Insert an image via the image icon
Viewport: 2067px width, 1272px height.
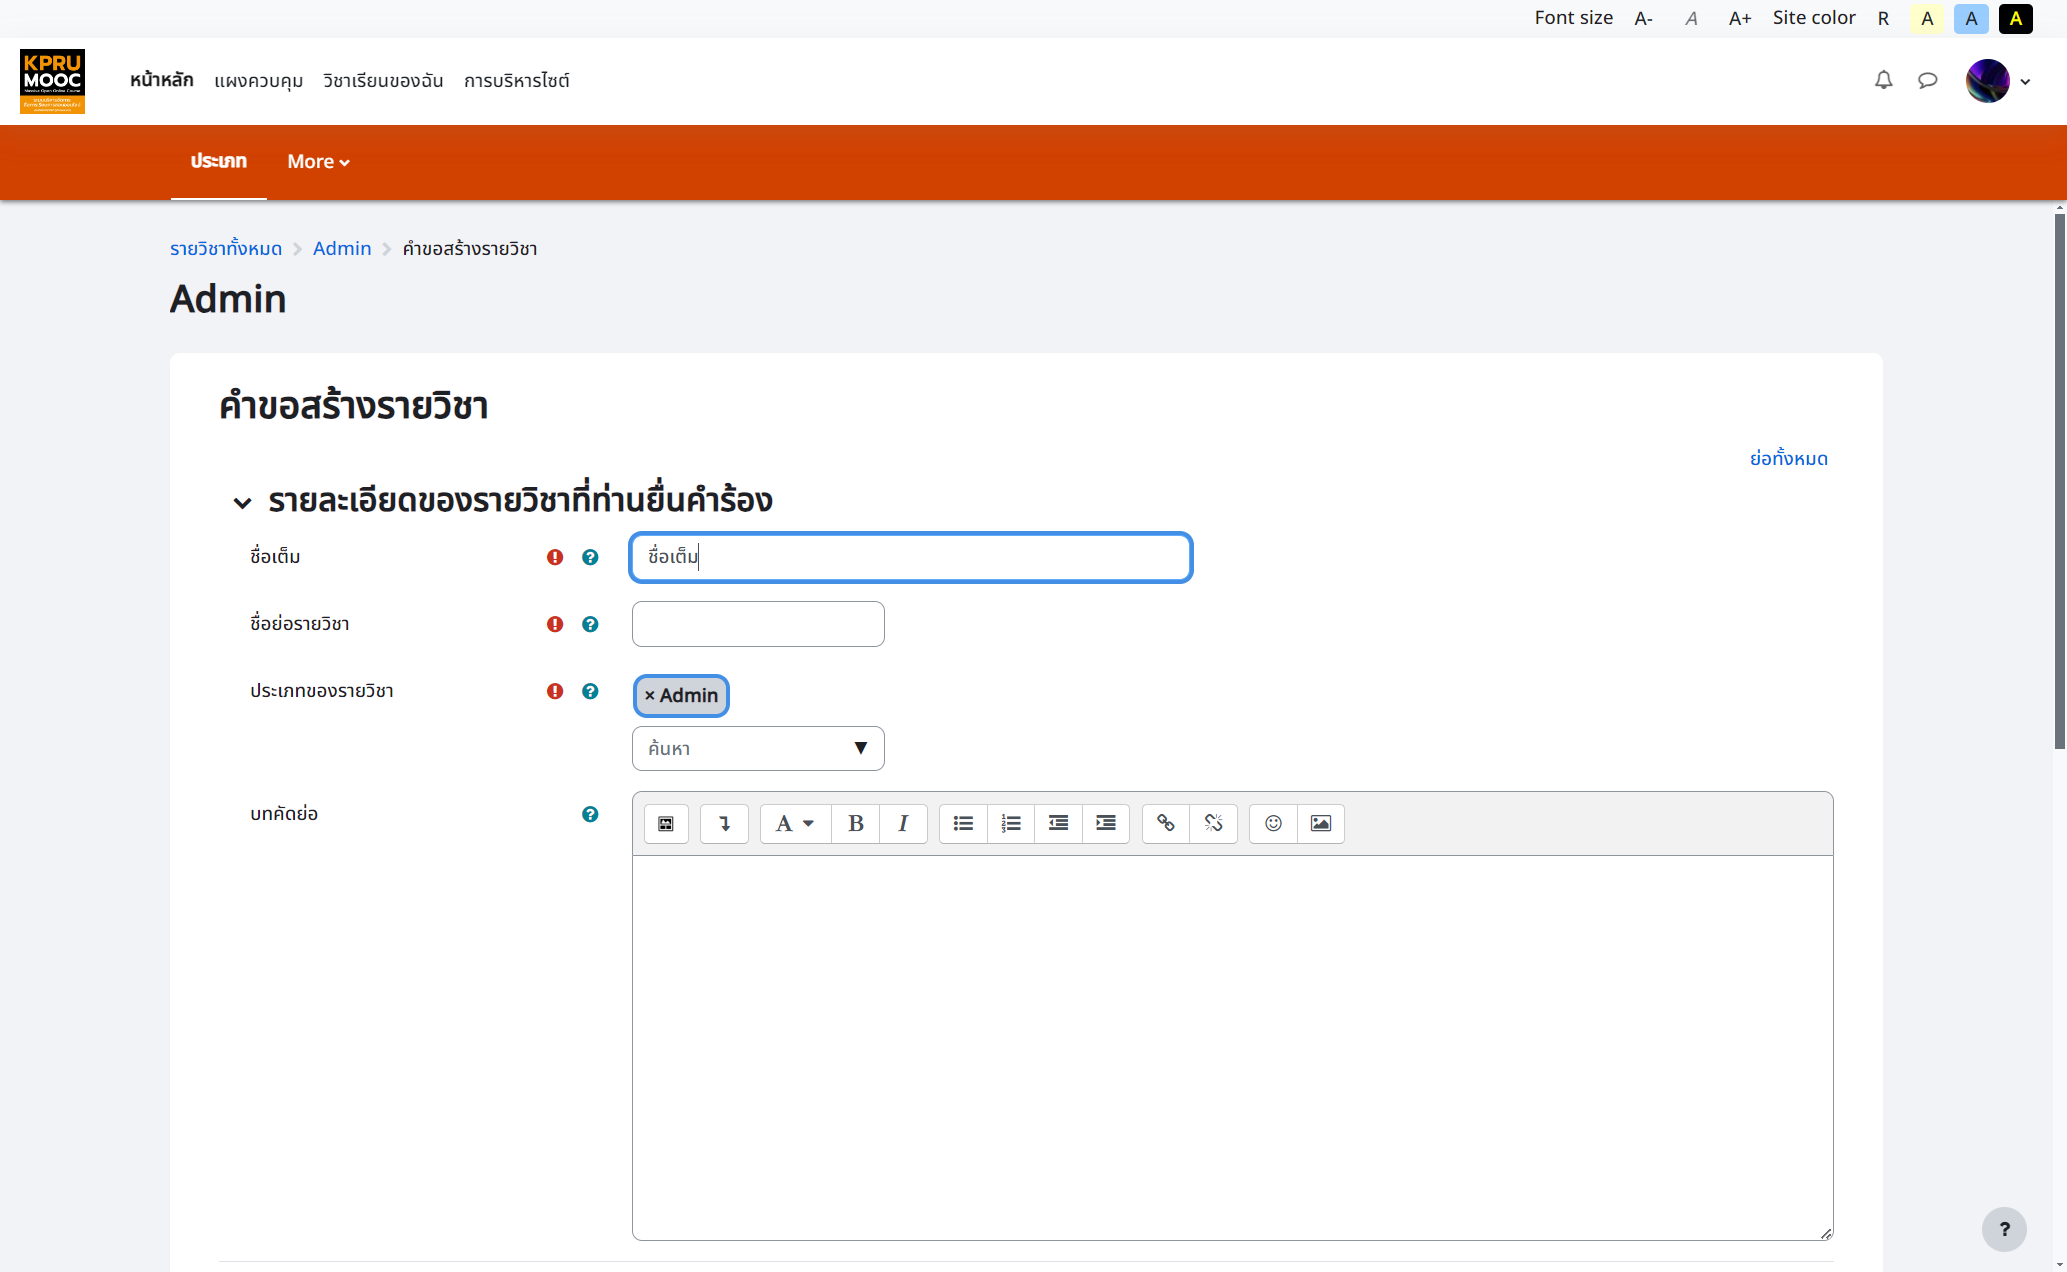[x=1321, y=823]
